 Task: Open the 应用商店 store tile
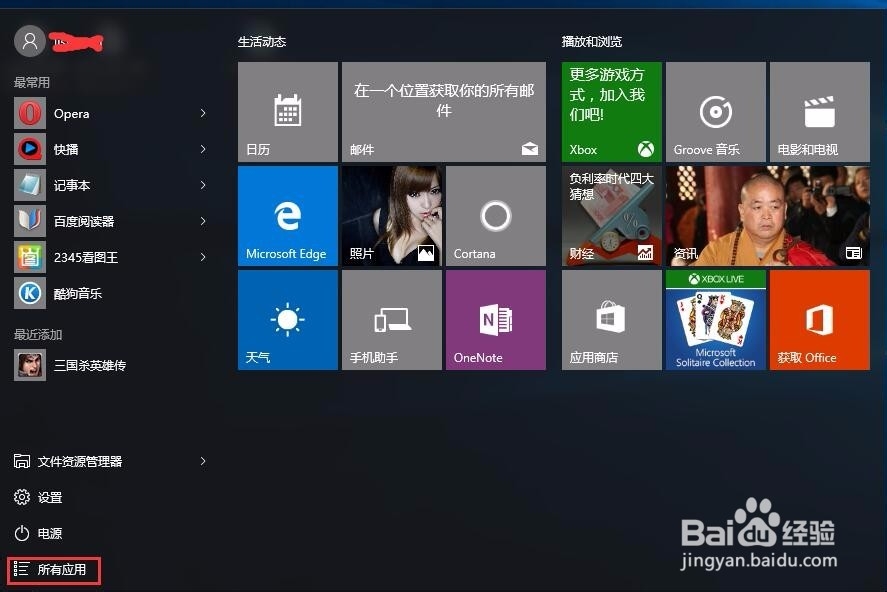pyautogui.click(x=612, y=320)
